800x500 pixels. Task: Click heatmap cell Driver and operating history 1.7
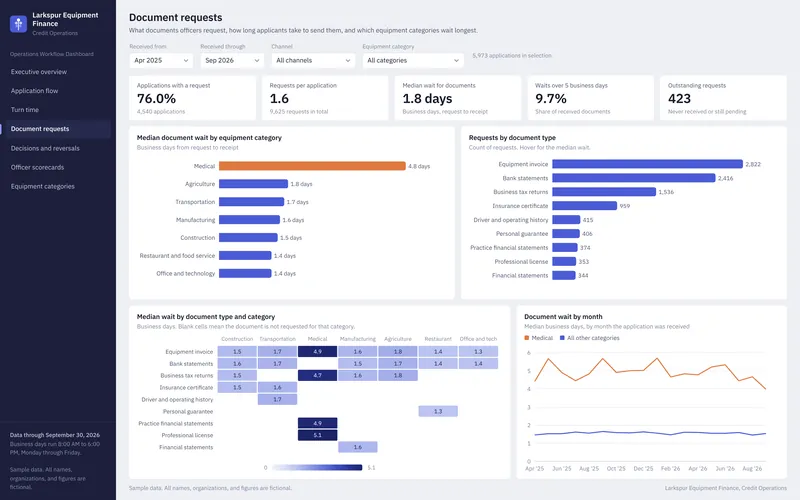click(278, 399)
